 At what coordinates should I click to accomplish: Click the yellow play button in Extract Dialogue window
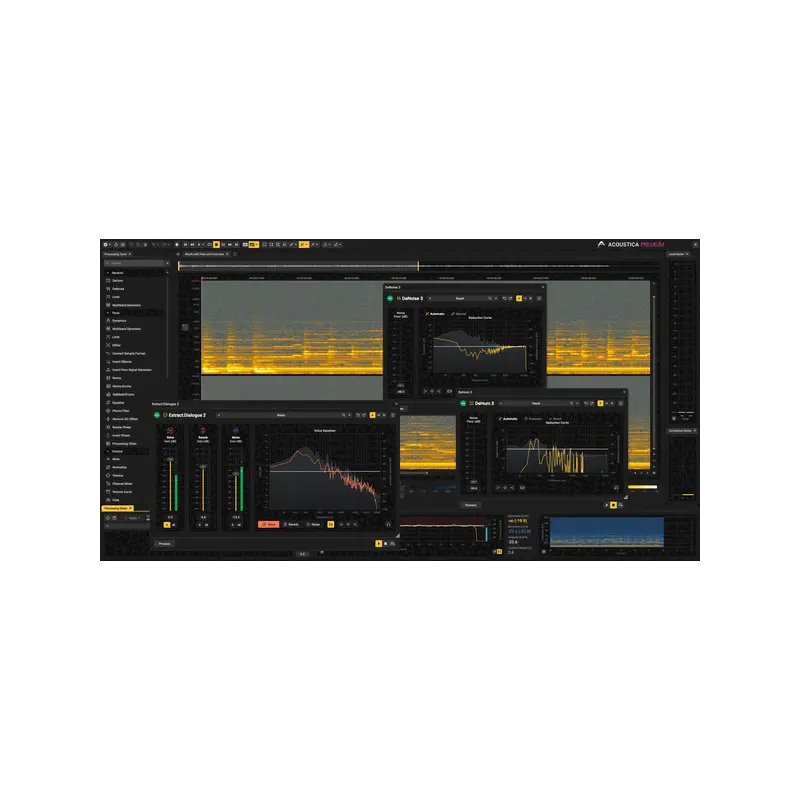click(379, 544)
